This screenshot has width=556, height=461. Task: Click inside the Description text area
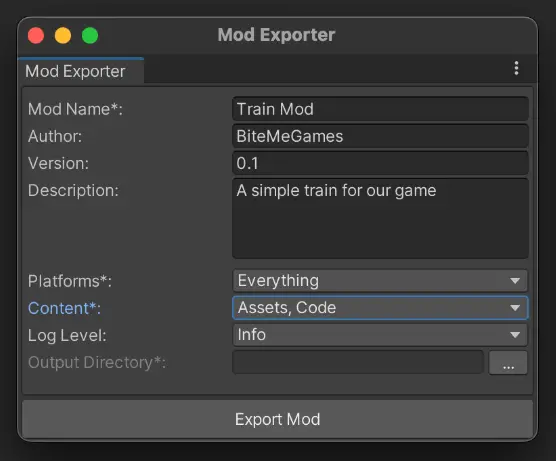[x=380, y=218]
